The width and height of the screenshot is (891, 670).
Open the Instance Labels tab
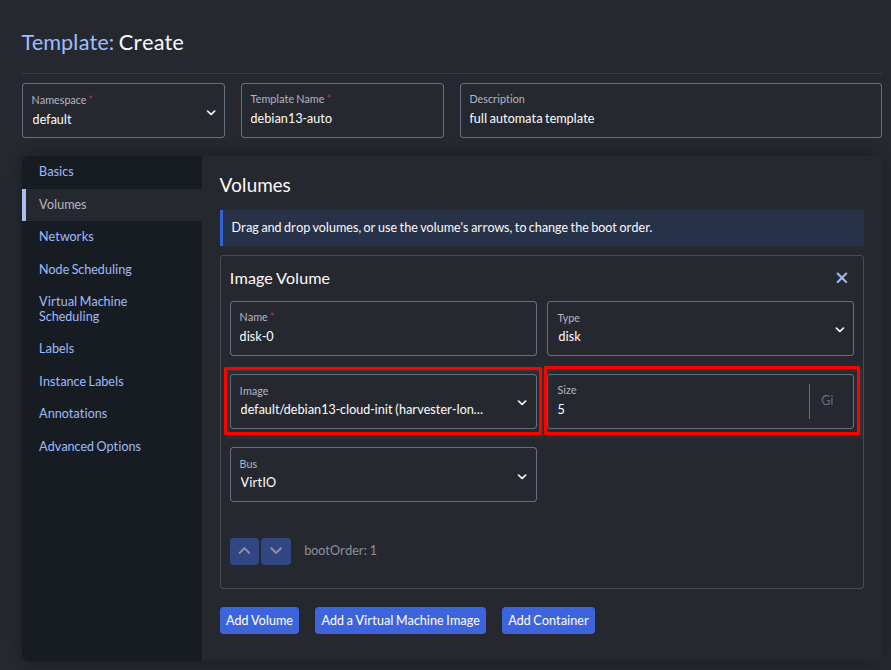pos(81,381)
